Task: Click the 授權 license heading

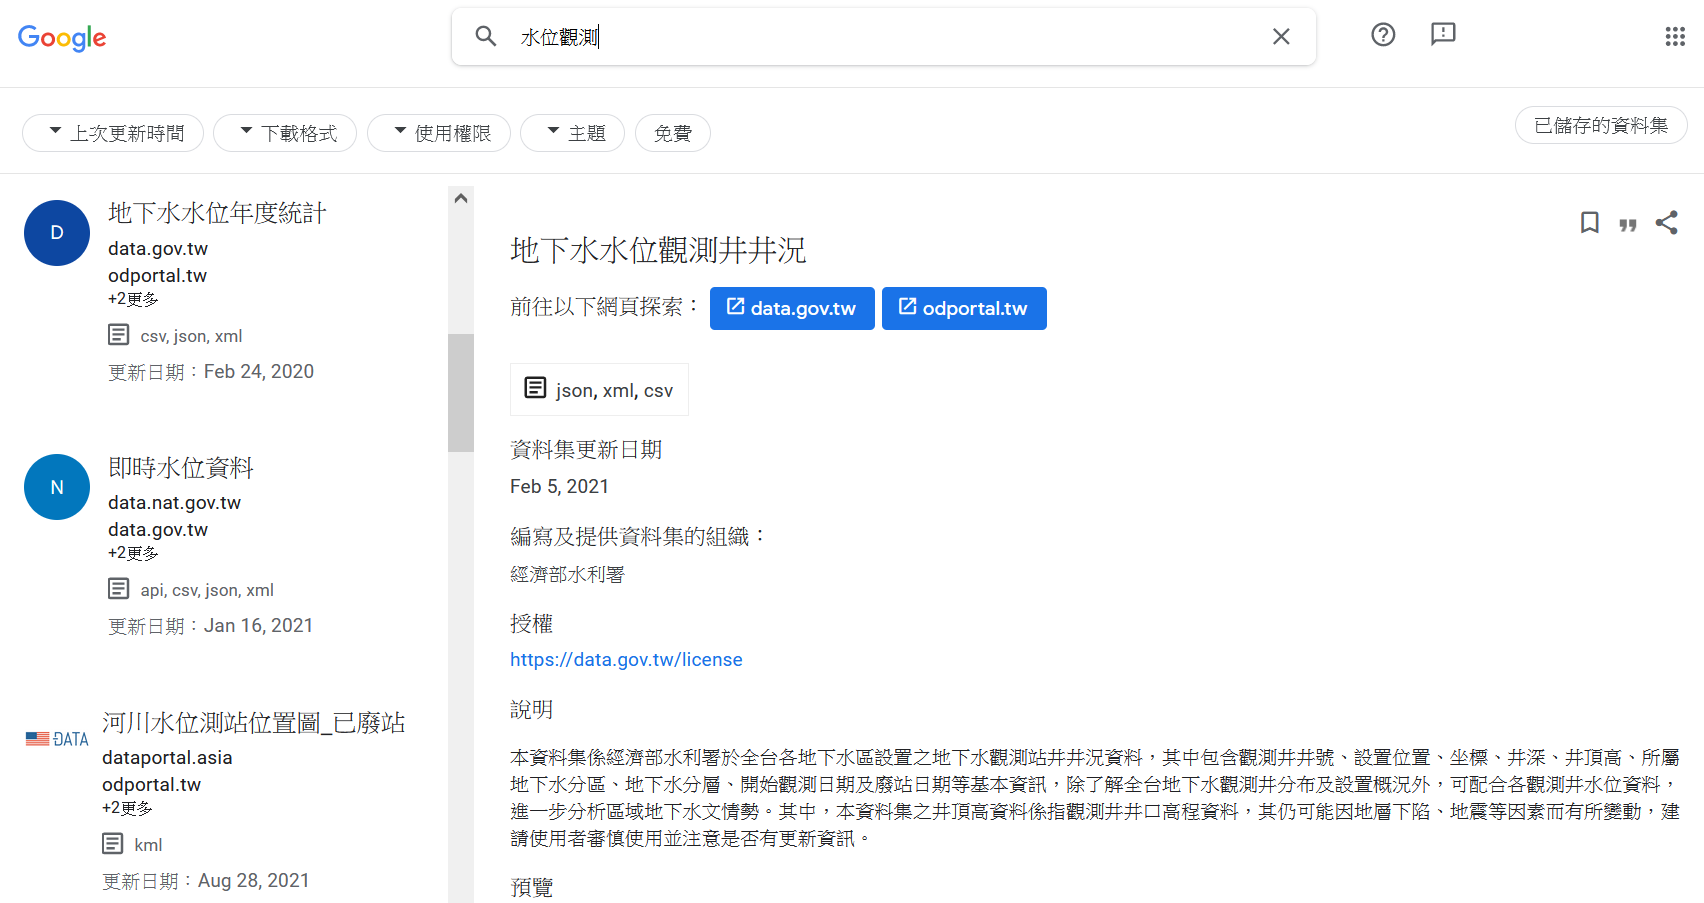Action: (532, 624)
